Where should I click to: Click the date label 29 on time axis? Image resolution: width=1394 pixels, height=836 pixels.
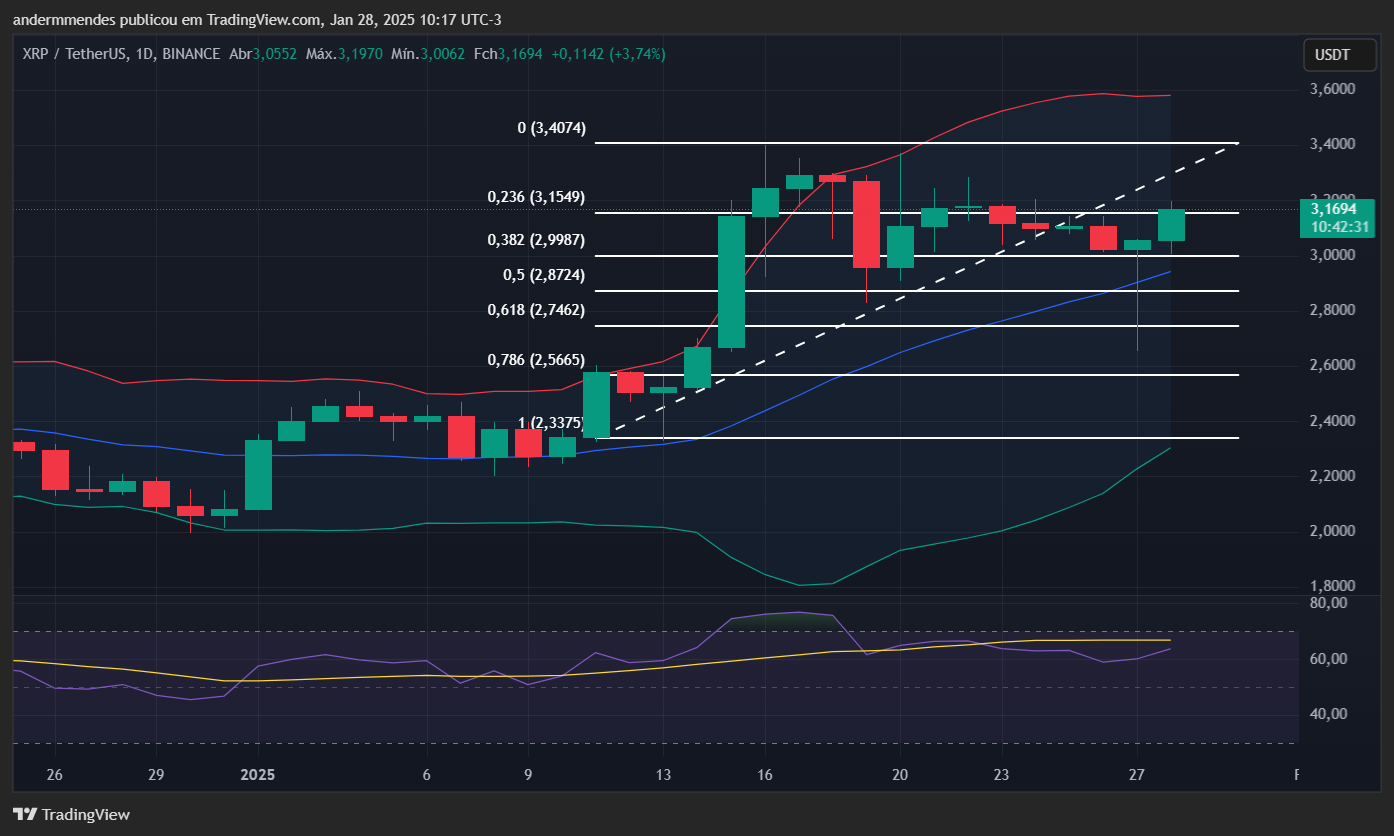point(156,775)
